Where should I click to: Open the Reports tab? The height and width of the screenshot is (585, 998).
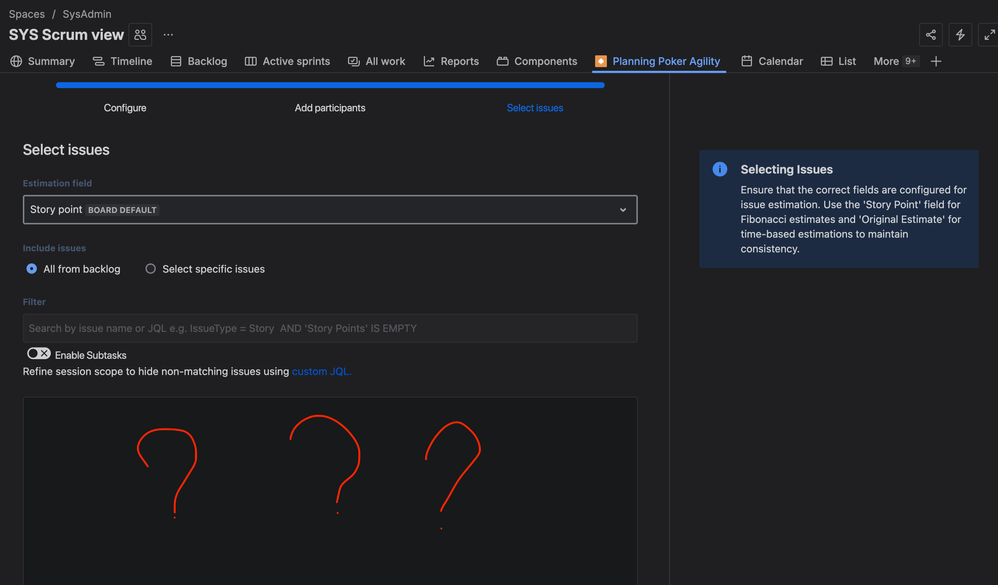tap(451, 61)
